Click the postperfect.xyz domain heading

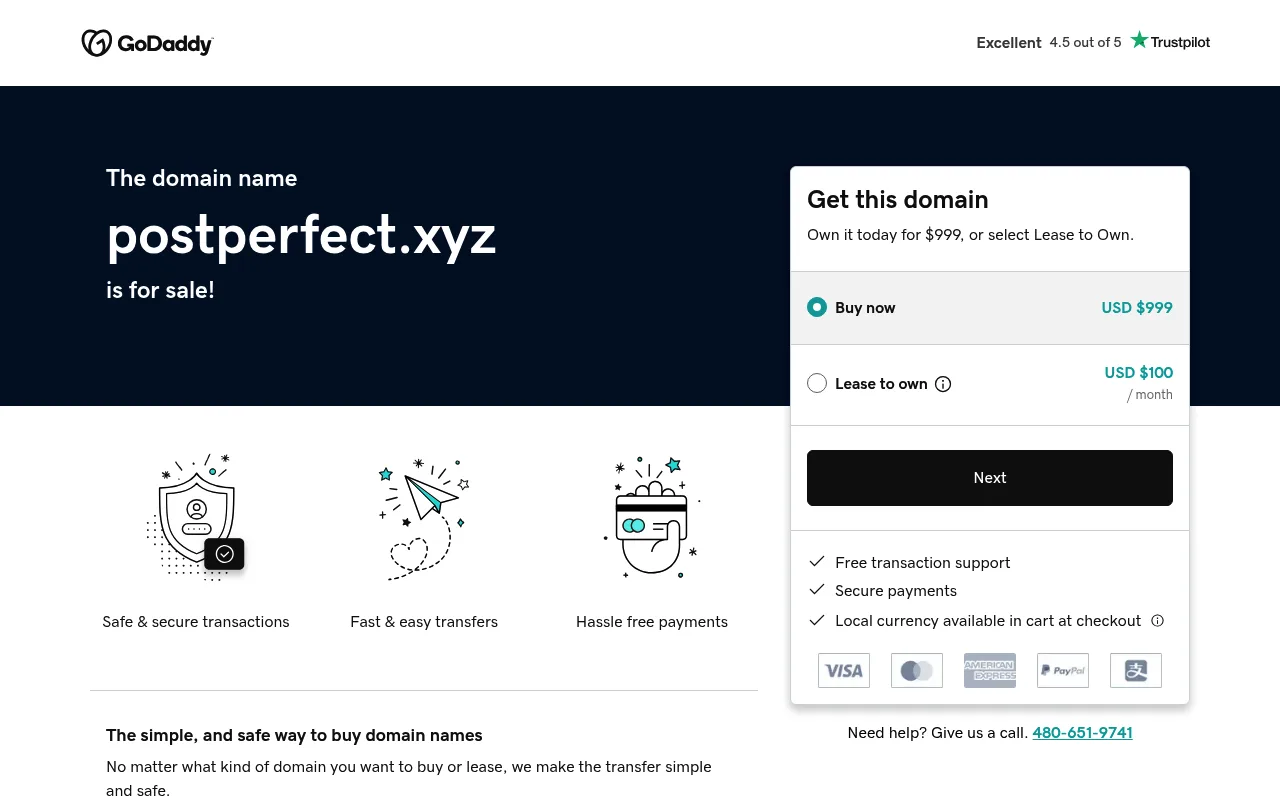(x=301, y=236)
